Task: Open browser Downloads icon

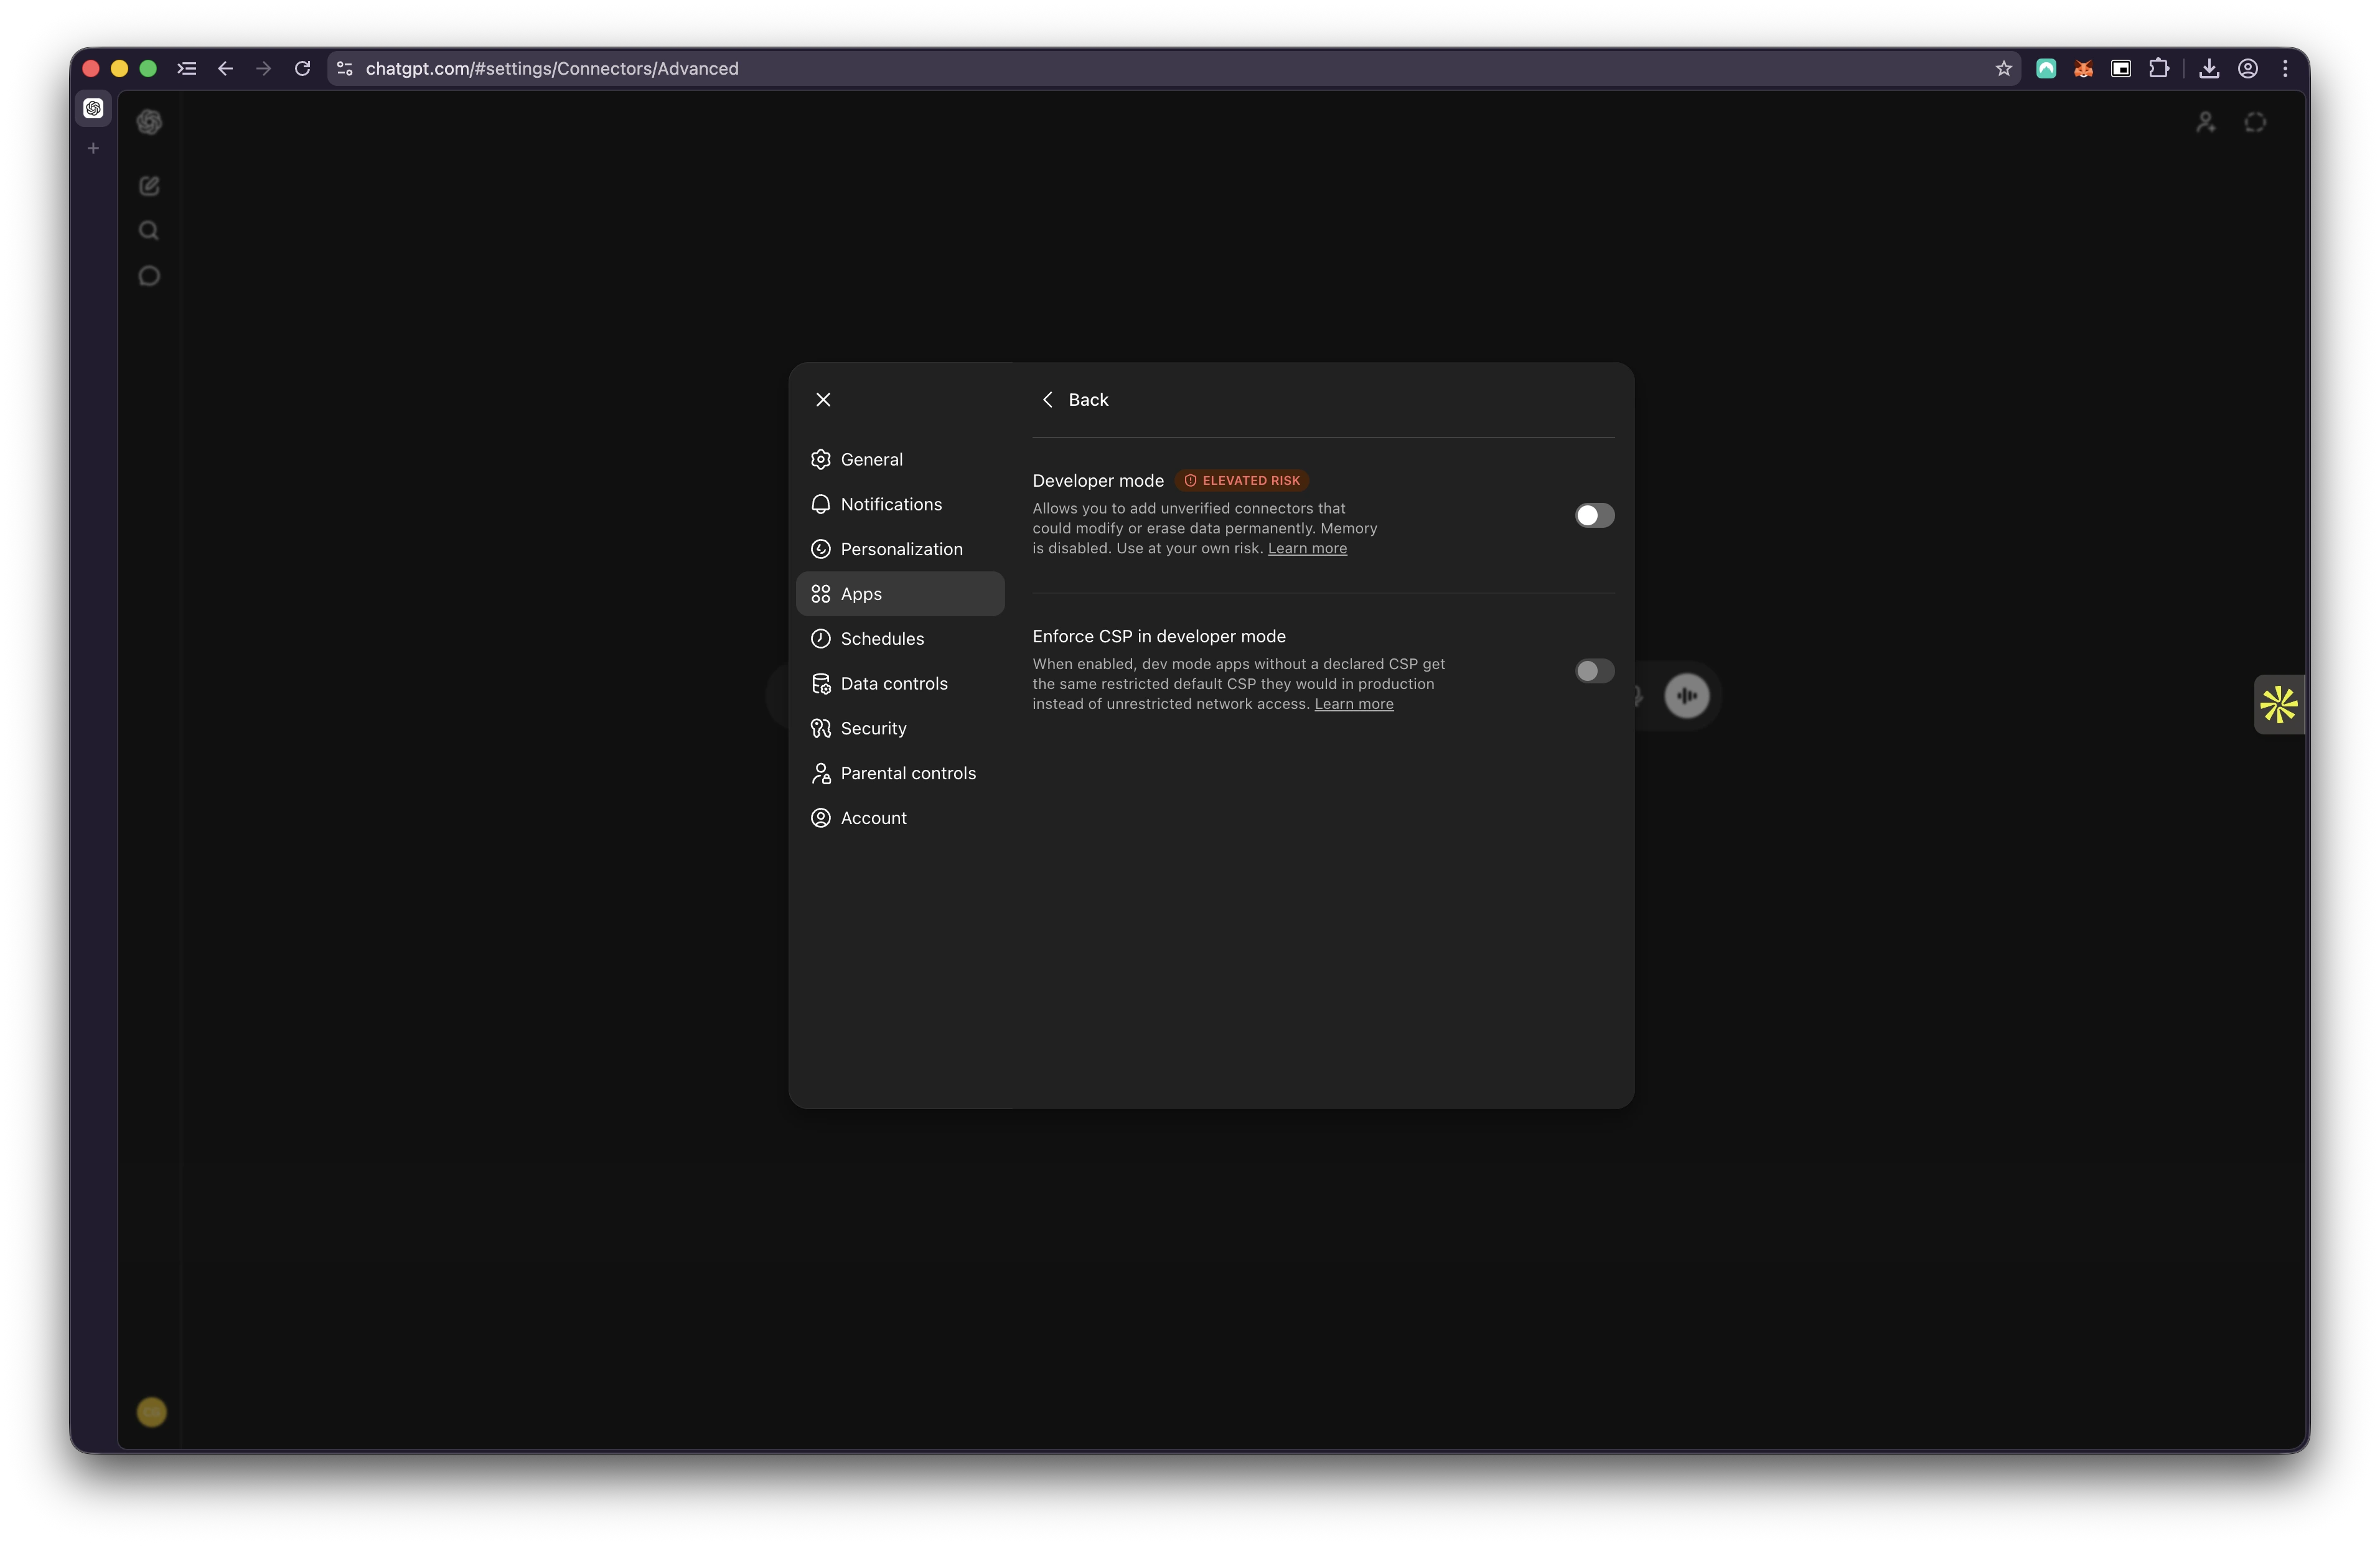Action: [x=2209, y=68]
